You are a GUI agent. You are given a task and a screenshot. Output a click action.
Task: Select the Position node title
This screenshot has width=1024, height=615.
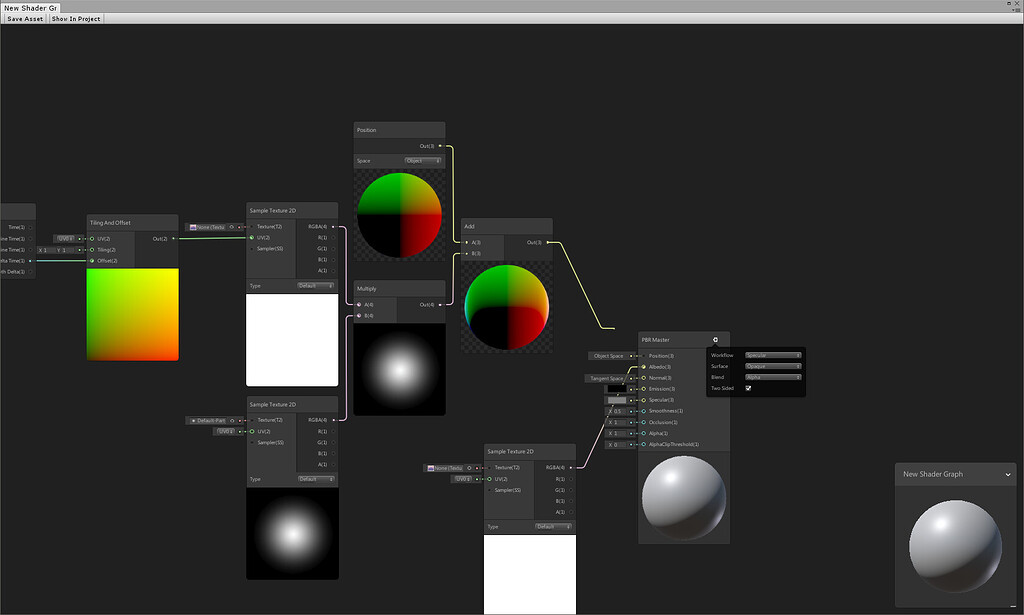point(366,130)
